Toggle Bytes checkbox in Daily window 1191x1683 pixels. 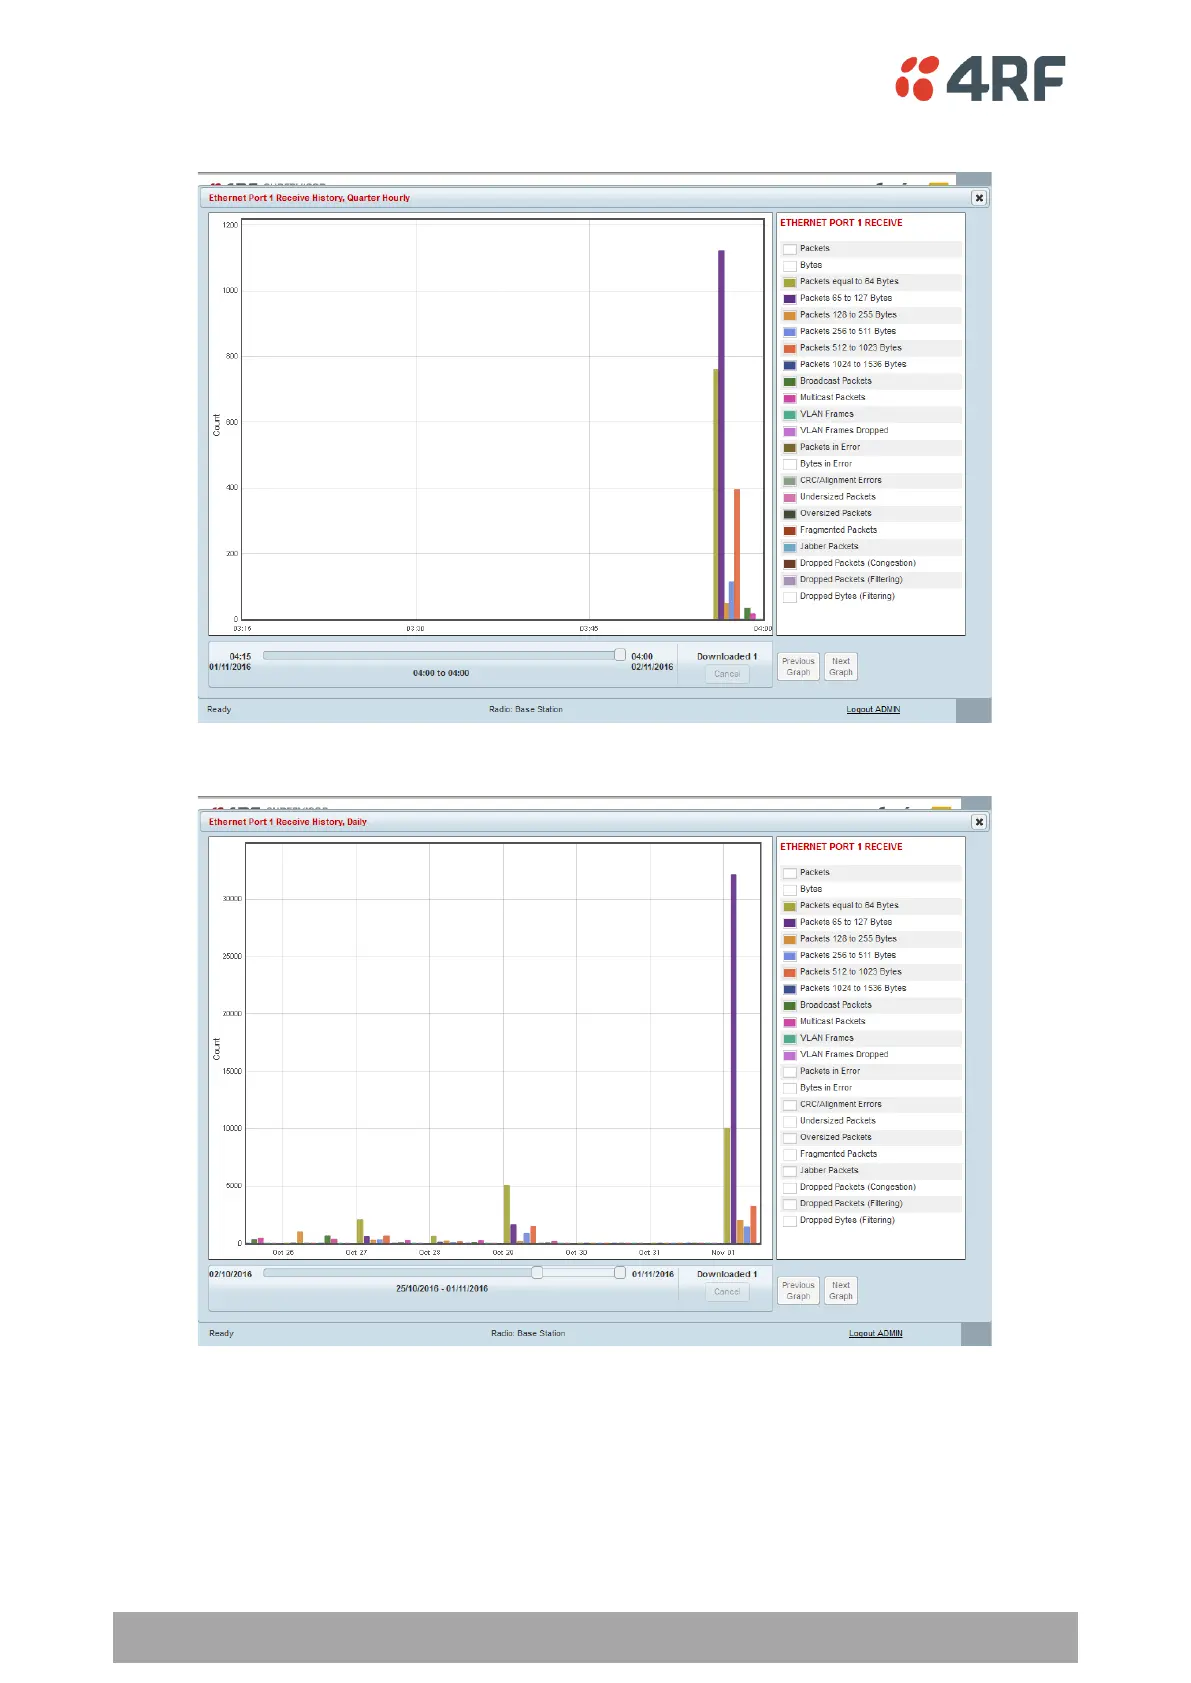[x=789, y=890]
